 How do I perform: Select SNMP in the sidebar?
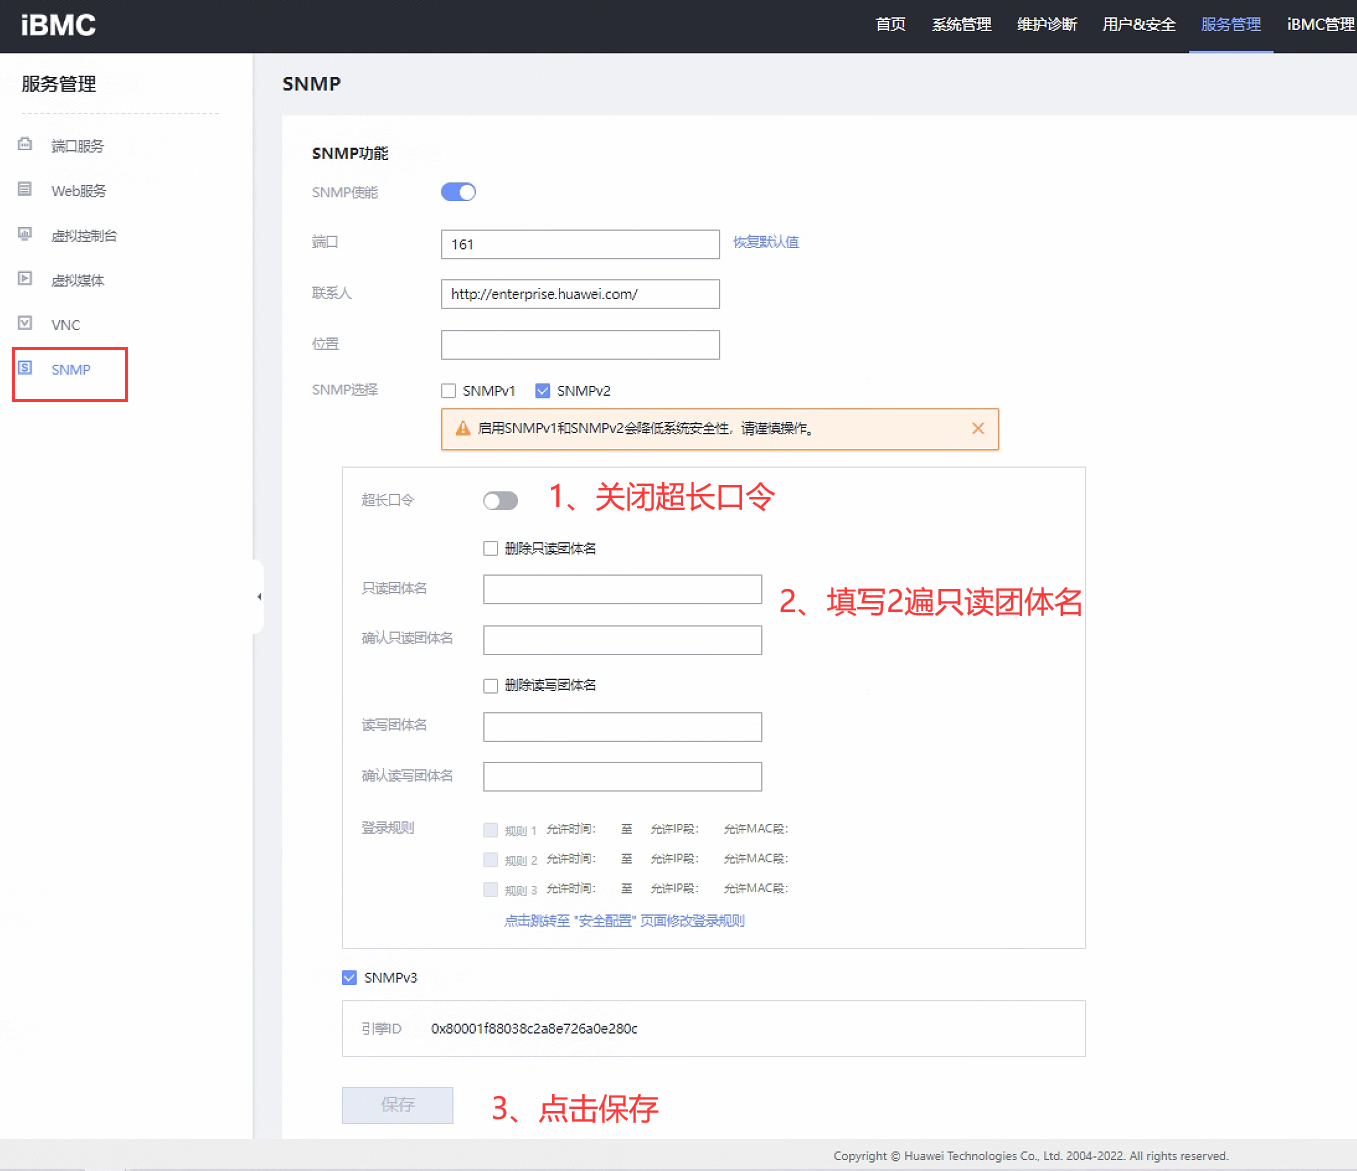pyautogui.click(x=71, y=370)
